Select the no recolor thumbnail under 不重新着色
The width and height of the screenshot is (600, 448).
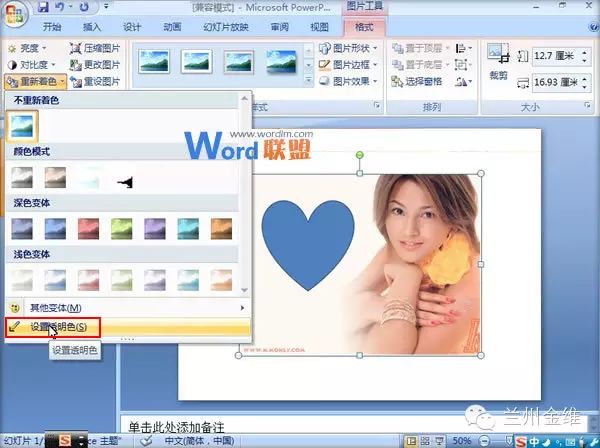click(22, 126)
